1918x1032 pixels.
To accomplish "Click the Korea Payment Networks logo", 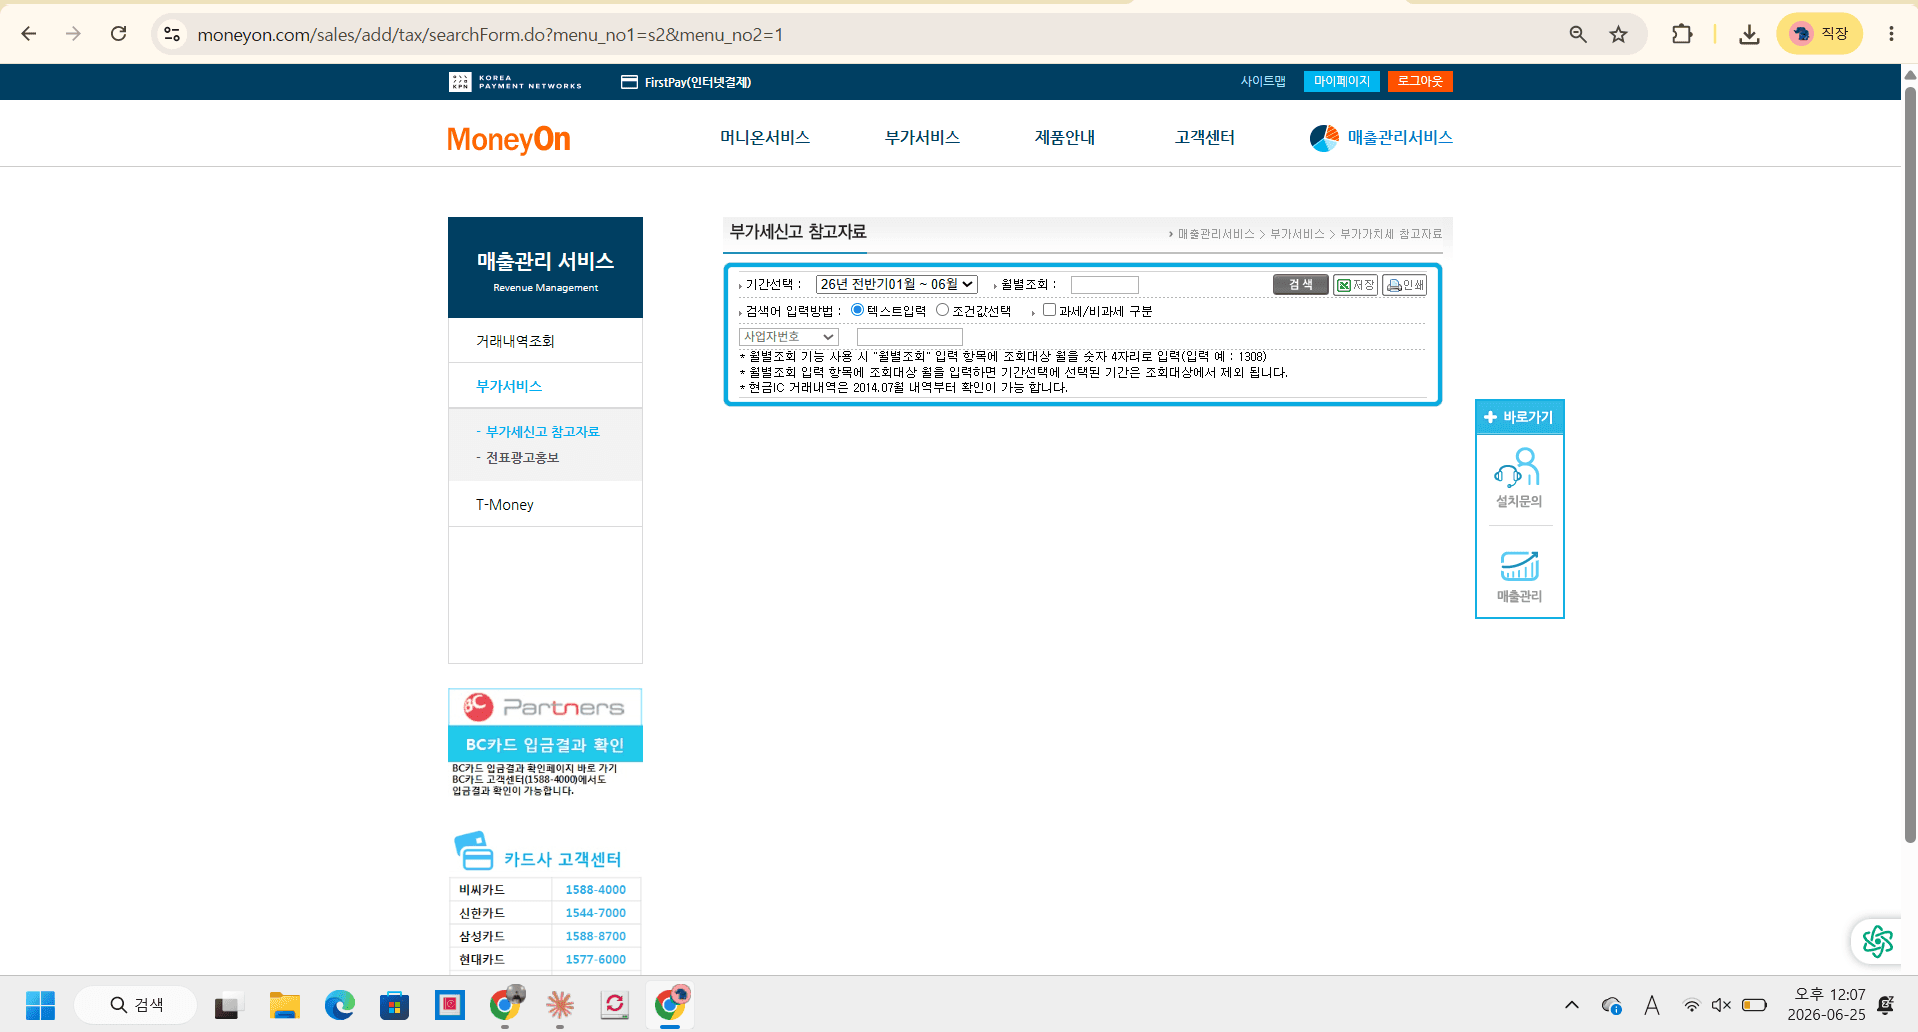I will pyautogui.click(x=515, y=82).
